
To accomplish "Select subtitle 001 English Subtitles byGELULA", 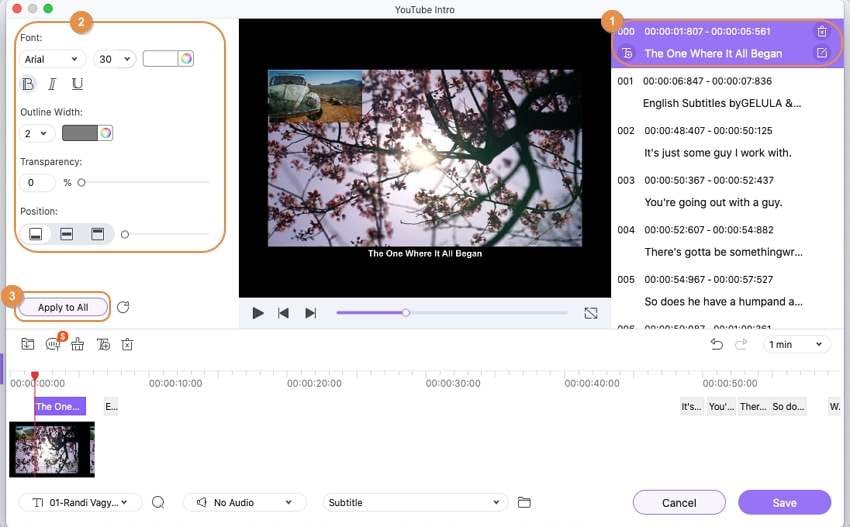I will [x=726, y=92].
